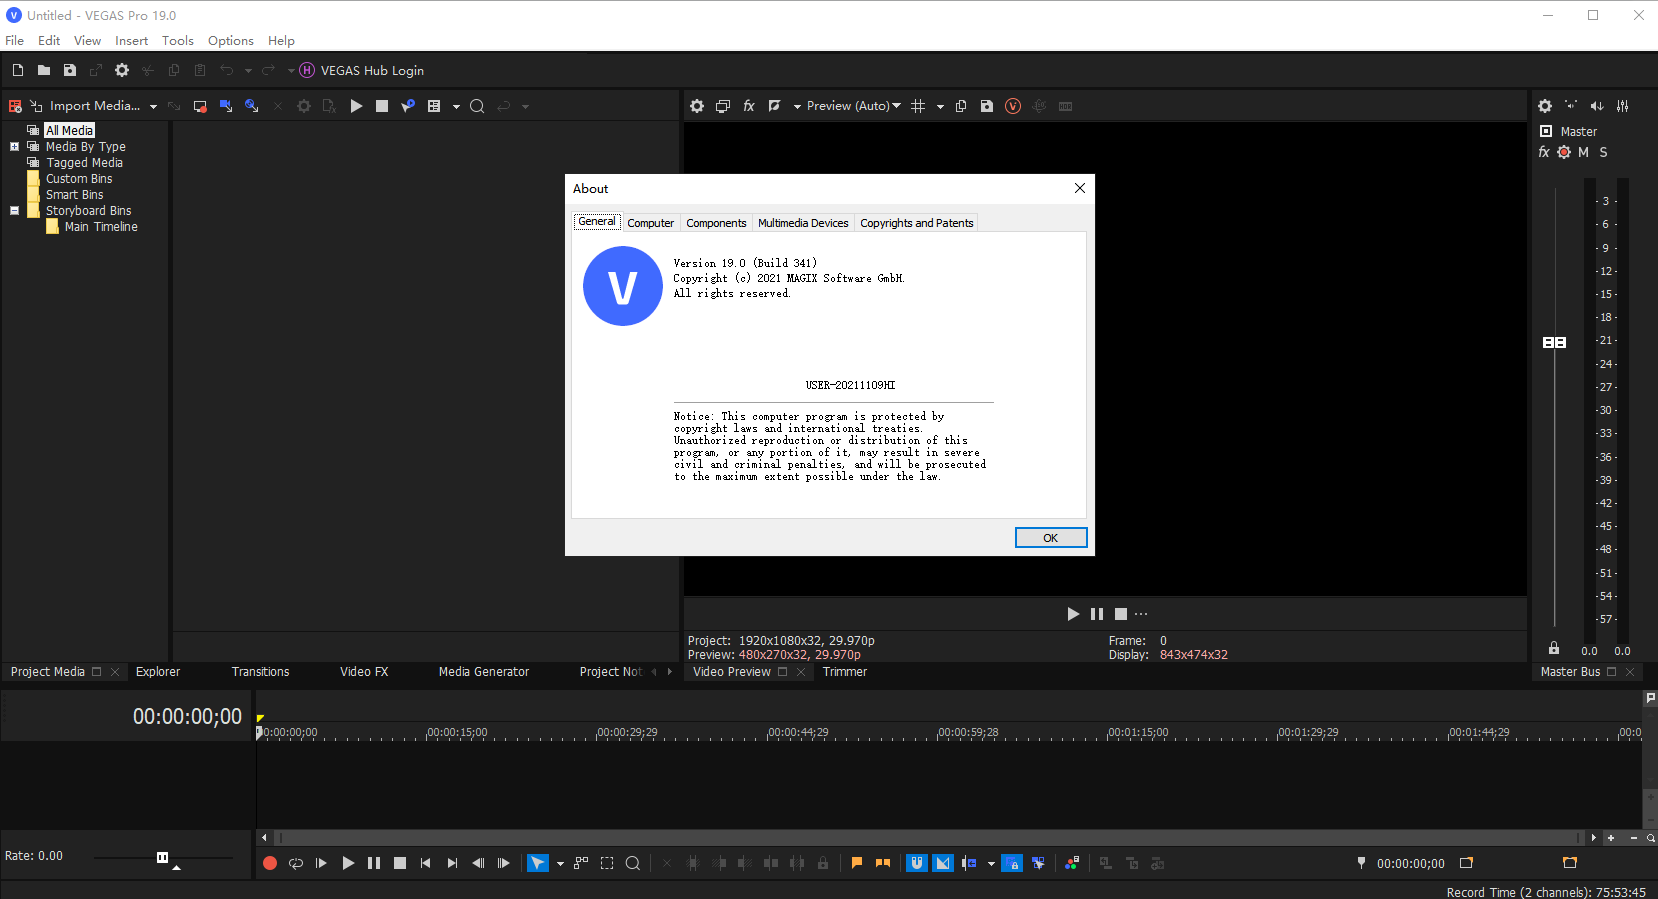
Task: Open Video FX from preview toolbar
Action: tap(749, 106)
